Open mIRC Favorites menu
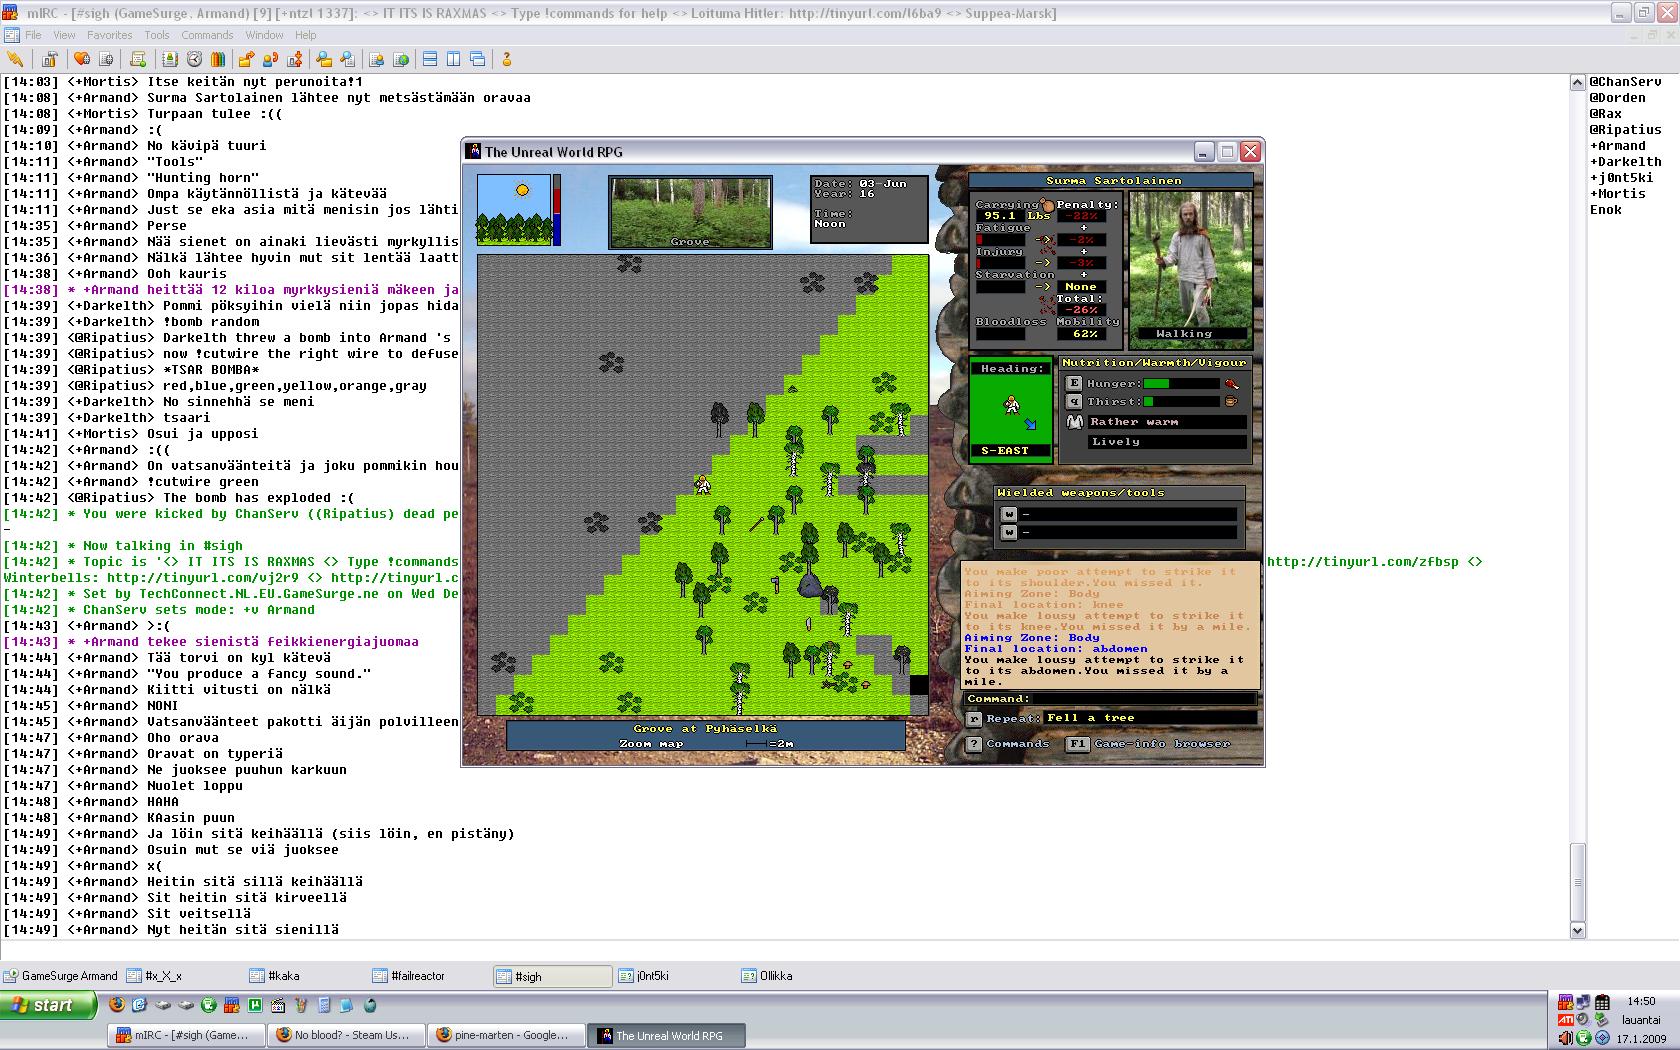The image size is (1680, 1050). [109, 35]
